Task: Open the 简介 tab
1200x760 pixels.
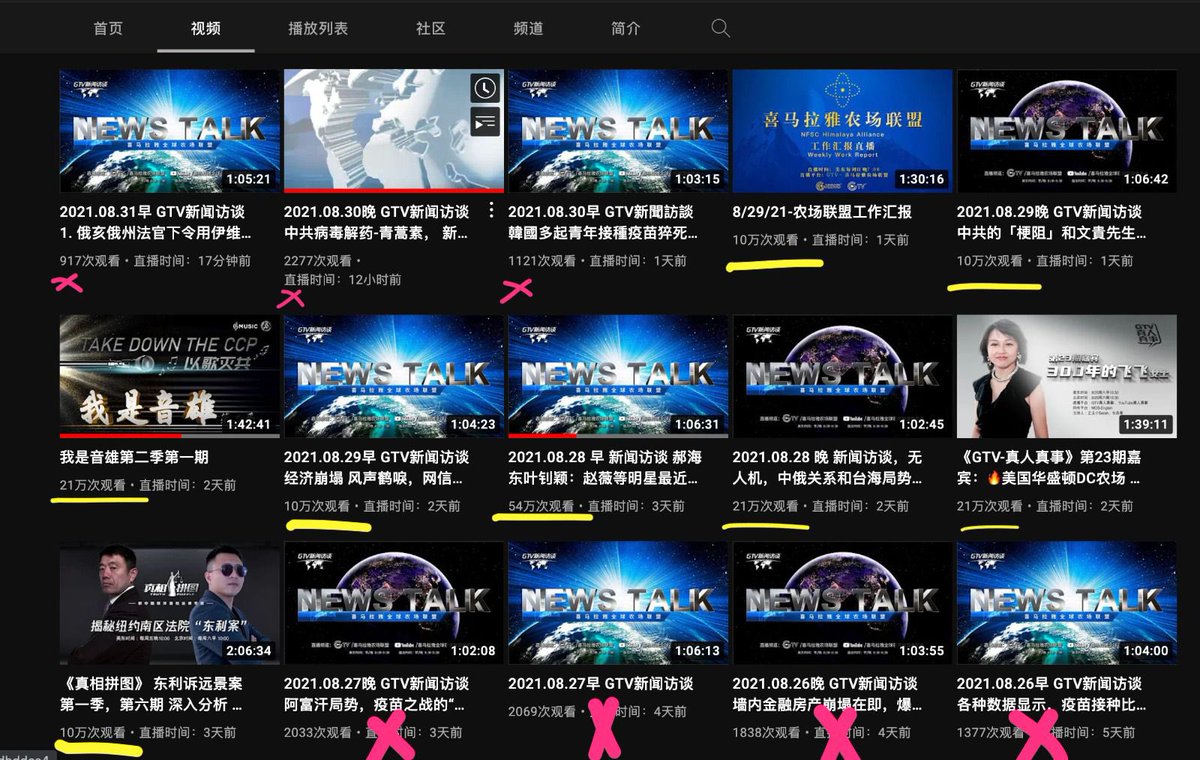Action: (625, 28)
